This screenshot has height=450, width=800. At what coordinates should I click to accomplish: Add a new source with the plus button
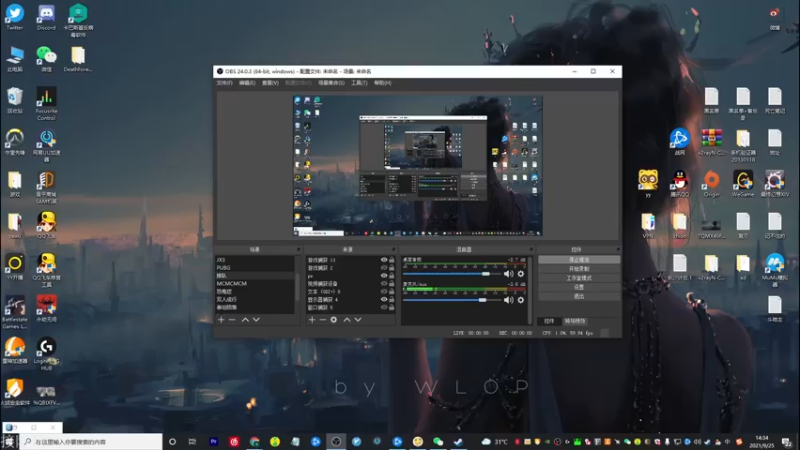[x=312, y=319]
